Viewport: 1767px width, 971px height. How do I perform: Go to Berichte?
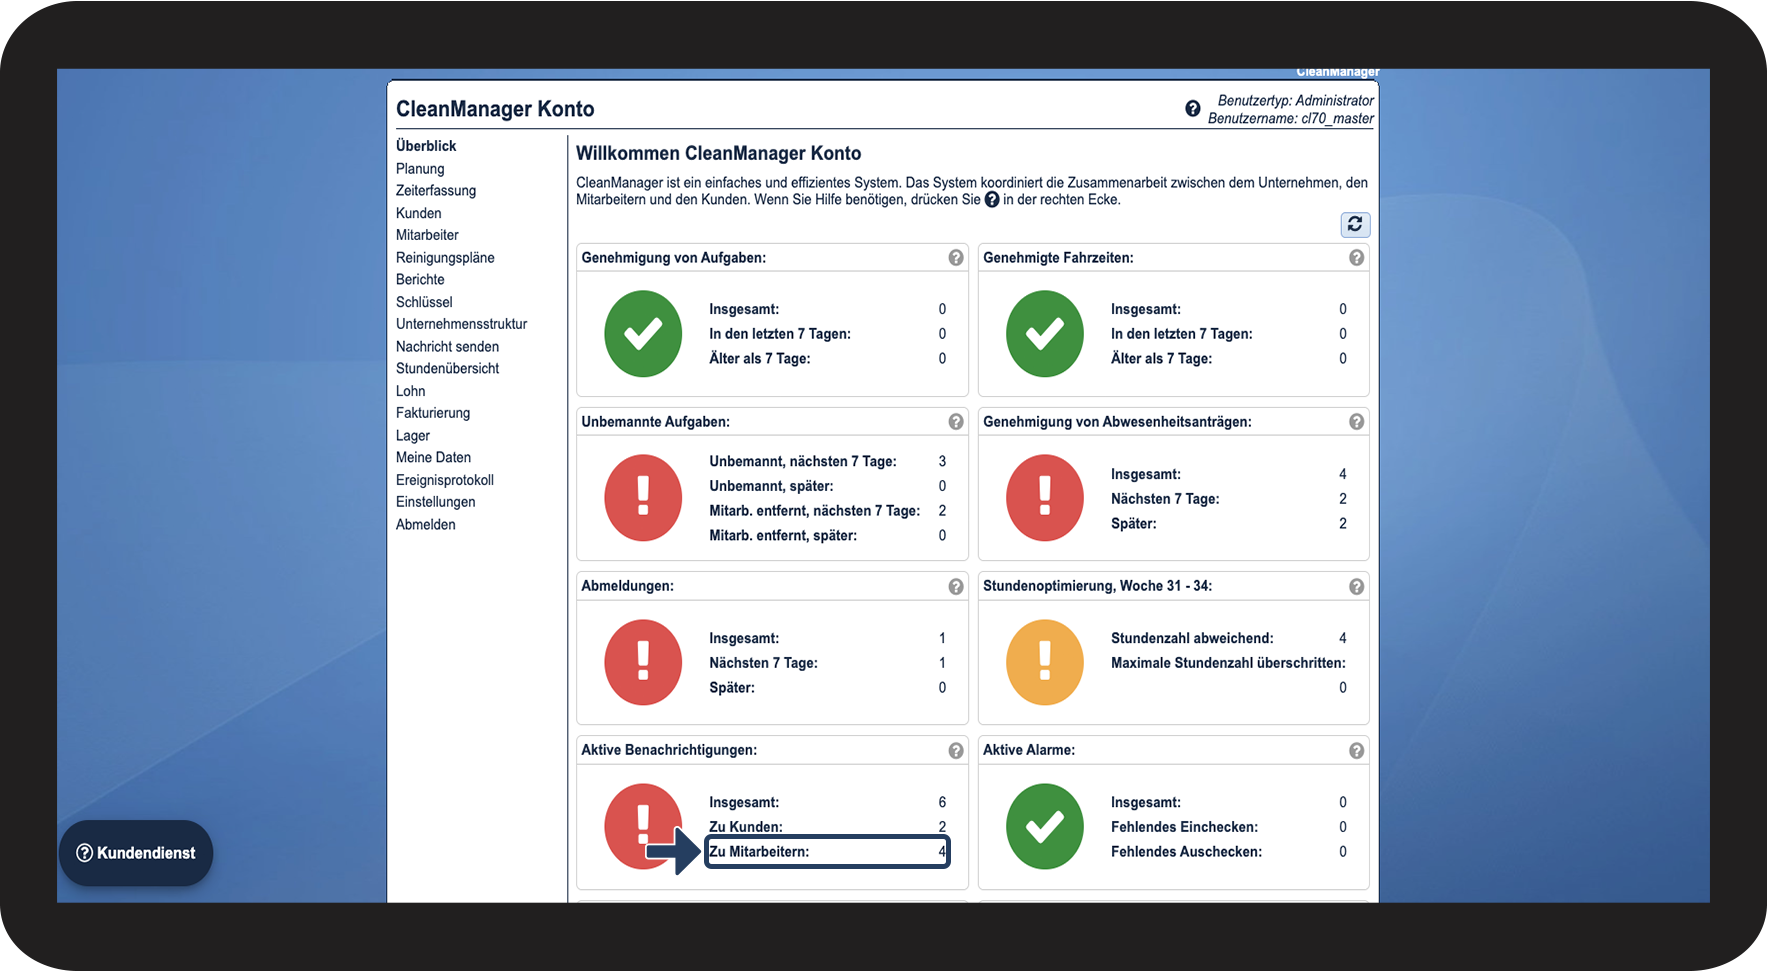coord(420,280)
